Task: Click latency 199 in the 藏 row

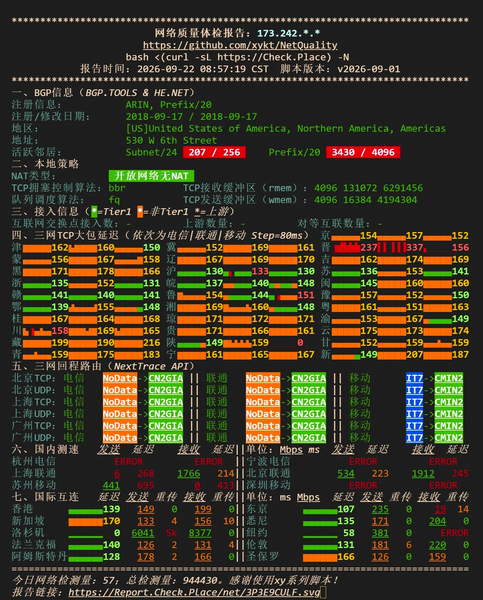Action: [60, 342]
